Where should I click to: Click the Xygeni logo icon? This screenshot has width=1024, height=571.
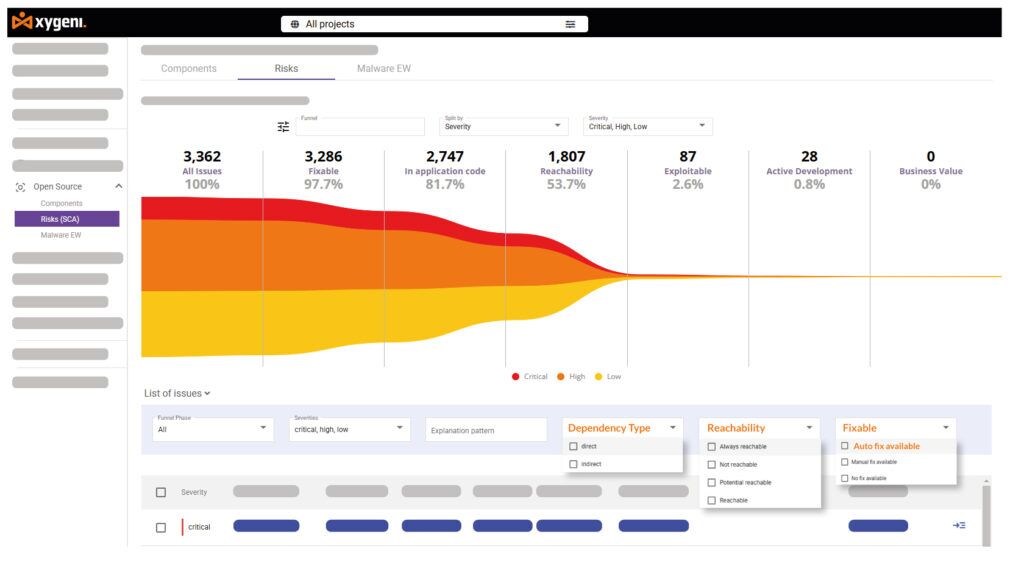(22, 22)
